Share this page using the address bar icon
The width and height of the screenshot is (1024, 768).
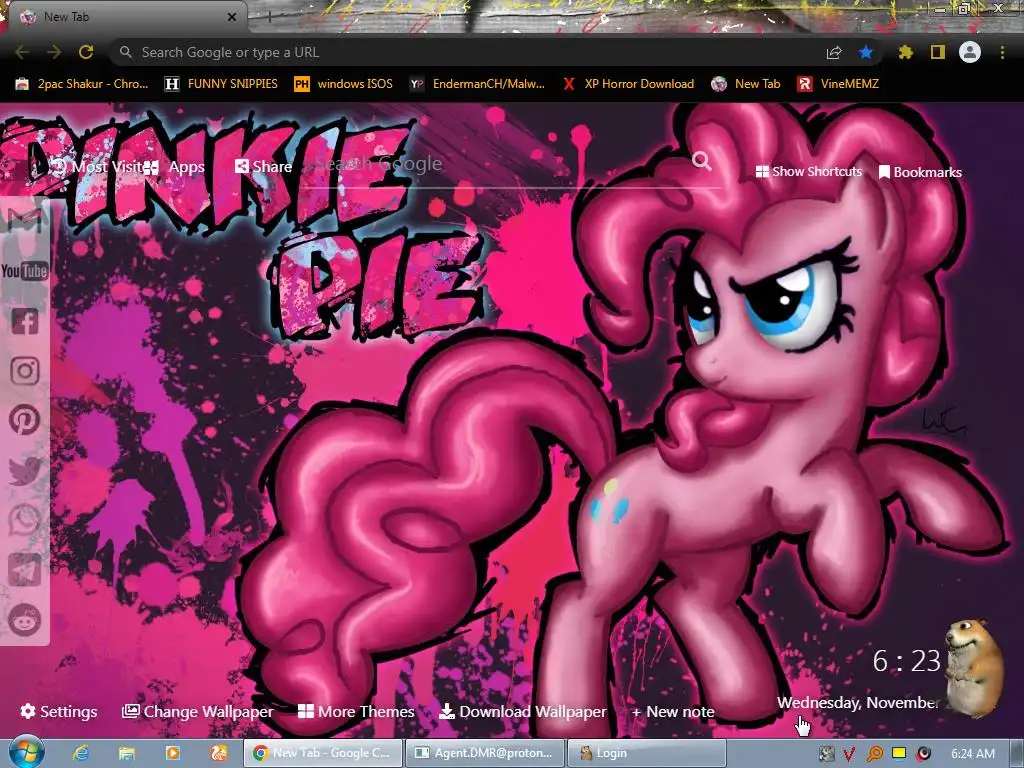point(834,53)
